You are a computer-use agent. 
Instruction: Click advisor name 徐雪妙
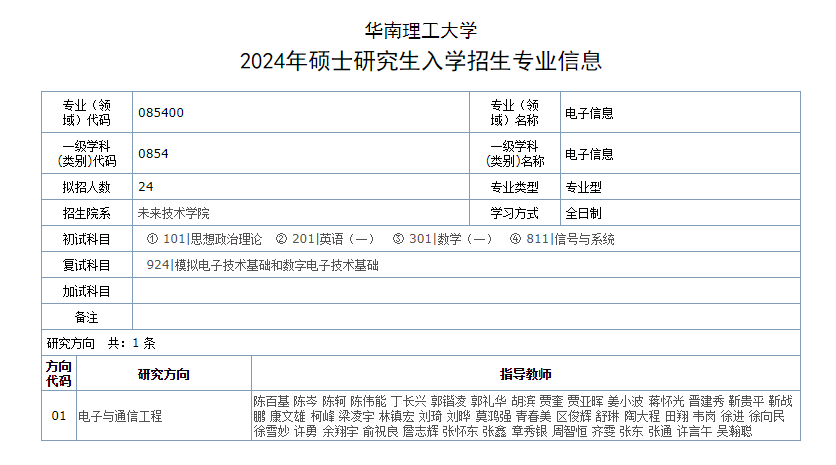(271, 431)
